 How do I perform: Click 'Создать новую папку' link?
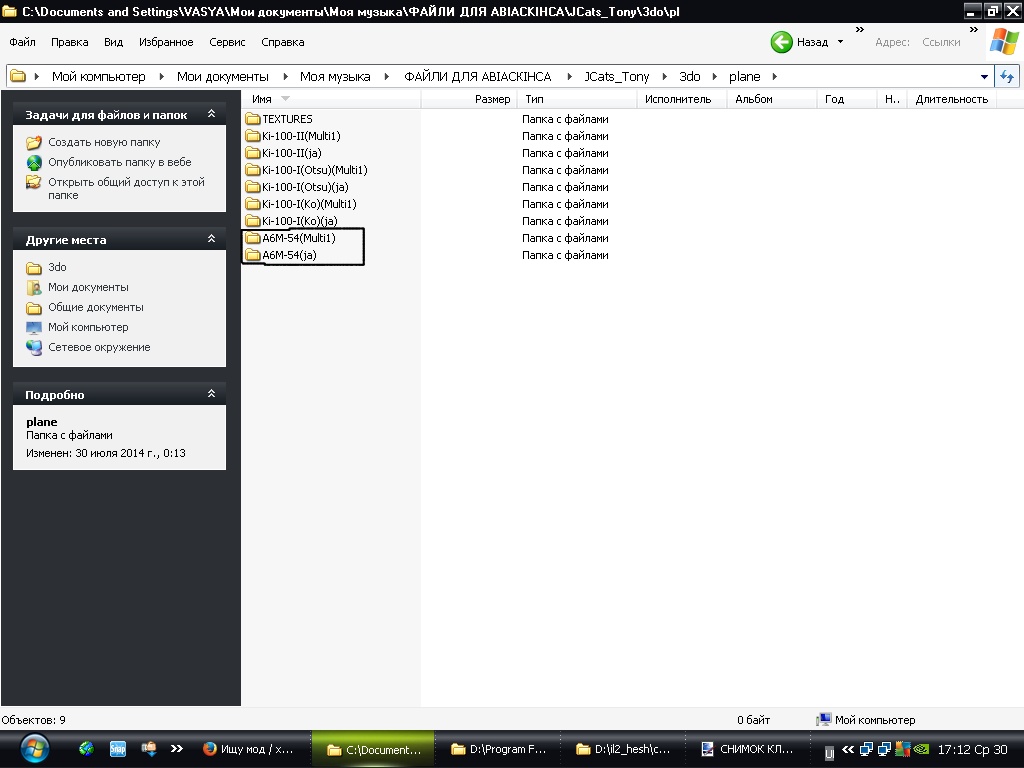[104, 142]
